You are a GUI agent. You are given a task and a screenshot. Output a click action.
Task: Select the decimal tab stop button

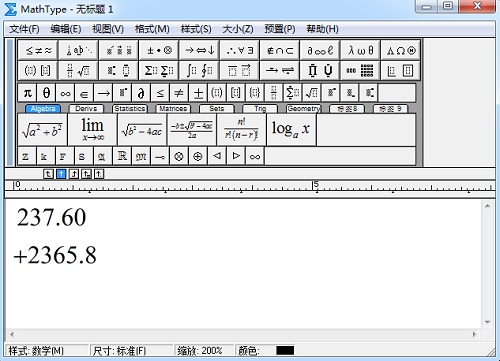tap(99, 174)
